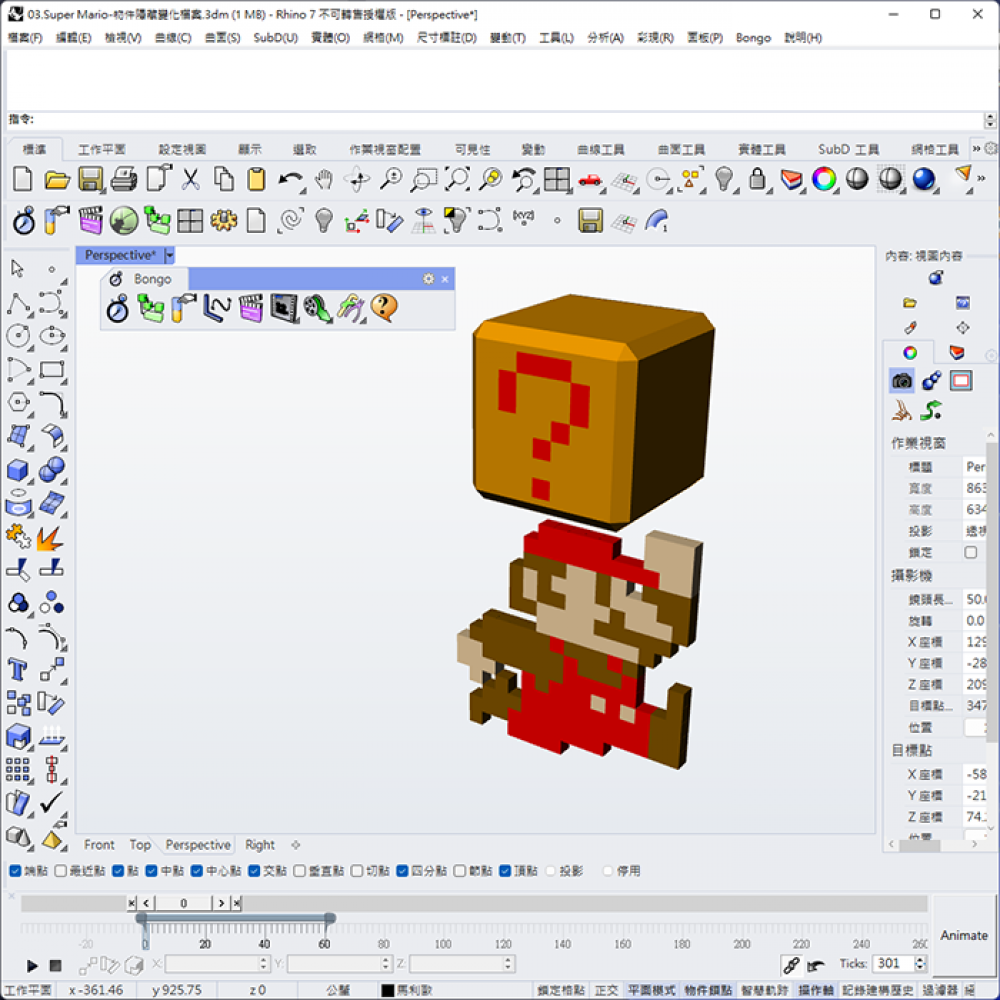Click the Save file icon in toolbar
The height and width of the screenshot is (1000, 1000).
[91, 180]
